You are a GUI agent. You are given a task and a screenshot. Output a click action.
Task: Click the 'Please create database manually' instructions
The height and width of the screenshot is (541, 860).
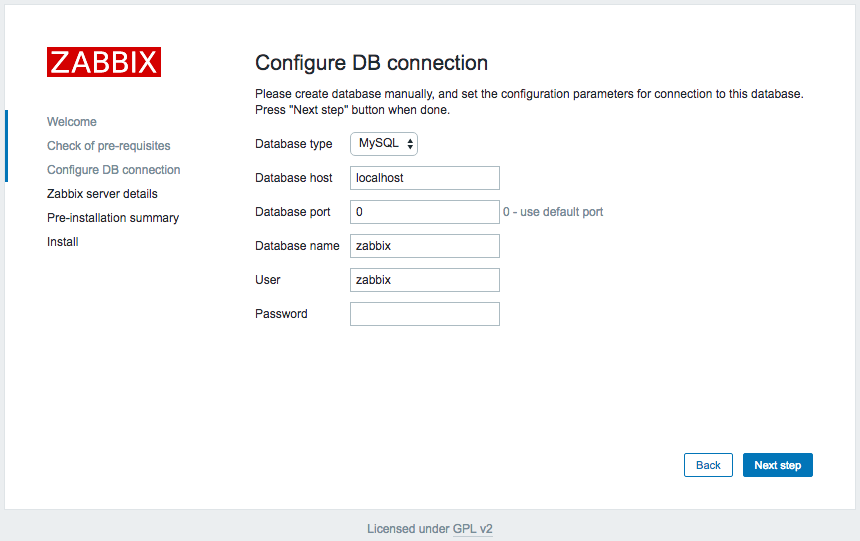click(x=529, y=102)
